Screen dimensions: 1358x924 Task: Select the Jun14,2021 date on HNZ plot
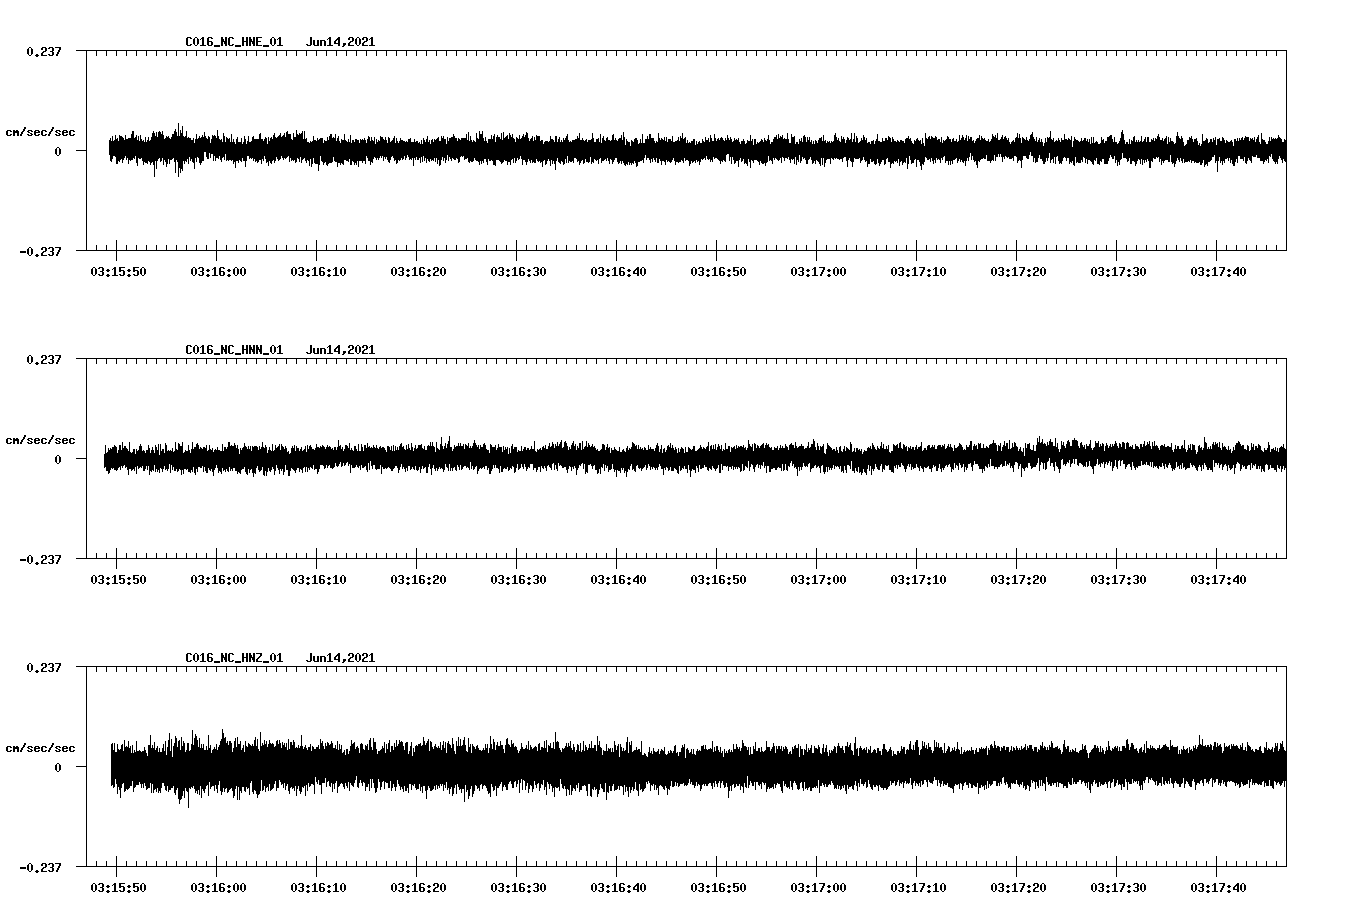(340, 658)
